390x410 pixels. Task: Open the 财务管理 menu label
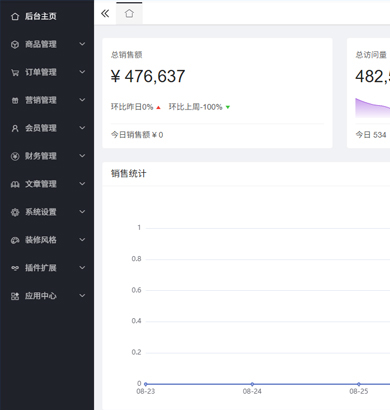click(41, 156)
